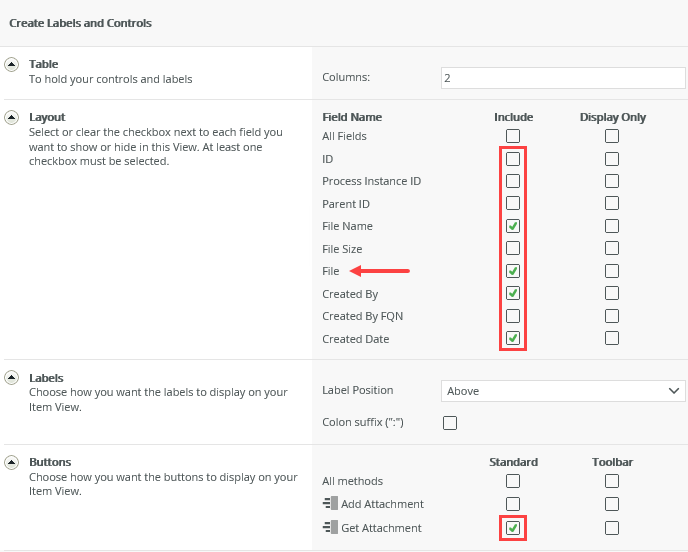
Task: Uncheck Include for File Name
Action: 513,226
